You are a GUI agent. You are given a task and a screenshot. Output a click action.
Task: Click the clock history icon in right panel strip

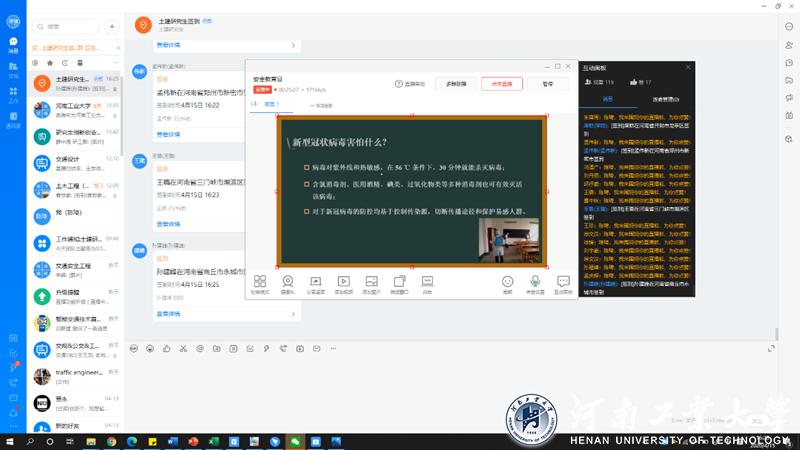[789, 63]
